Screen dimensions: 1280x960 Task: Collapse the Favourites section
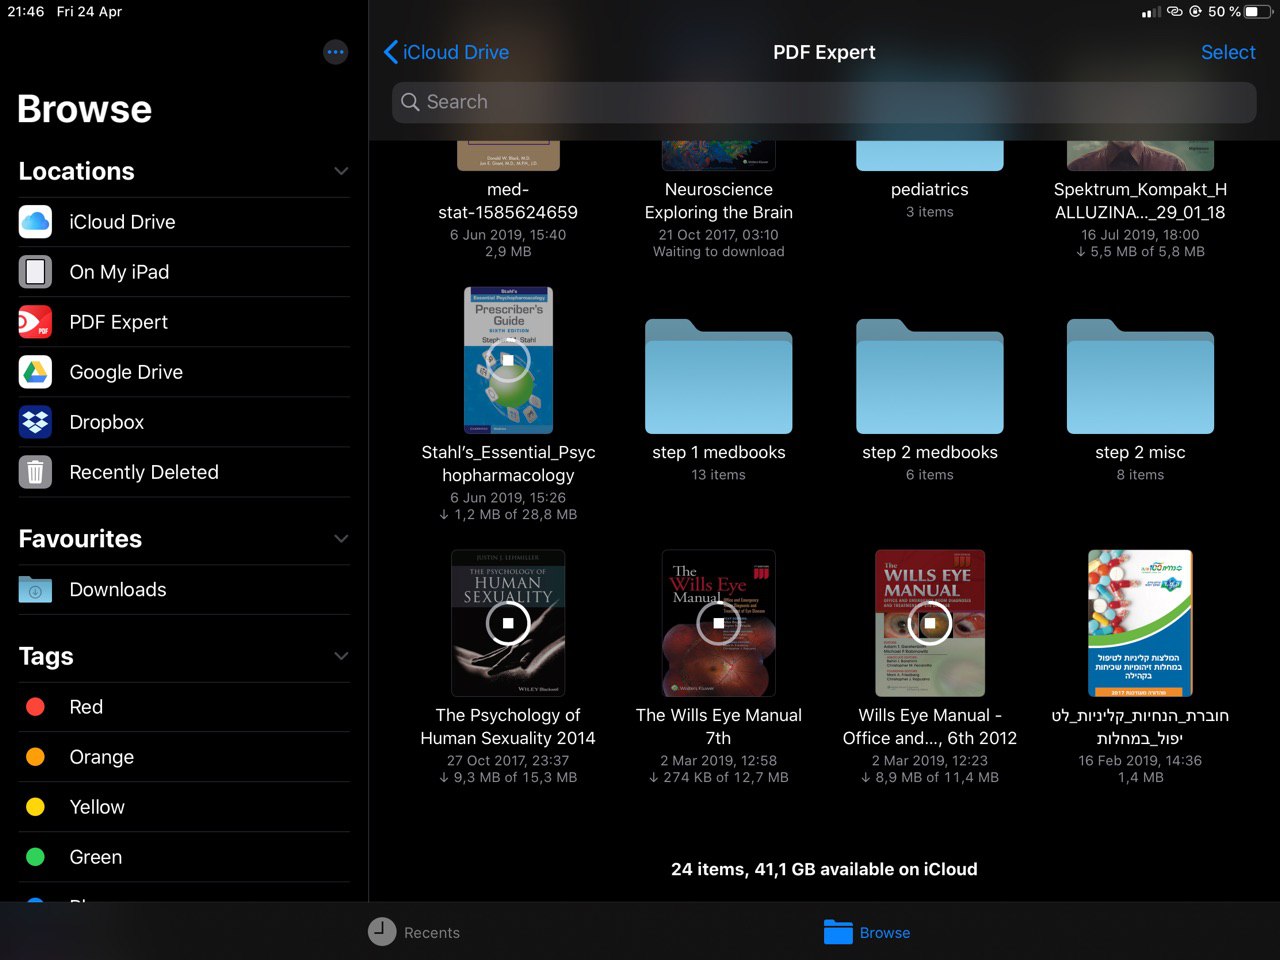[x=341, y=538]
